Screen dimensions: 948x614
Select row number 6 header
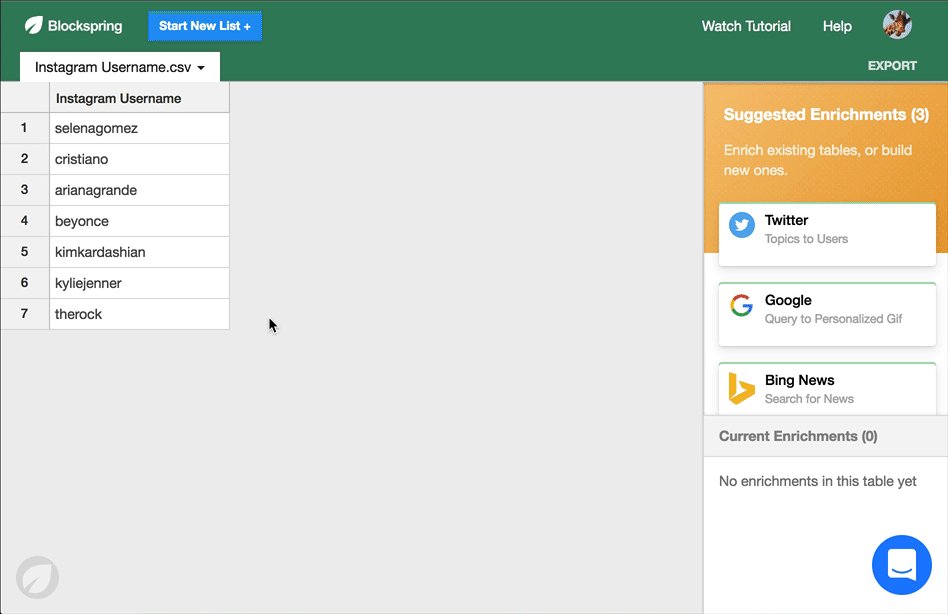click(25, 283)
